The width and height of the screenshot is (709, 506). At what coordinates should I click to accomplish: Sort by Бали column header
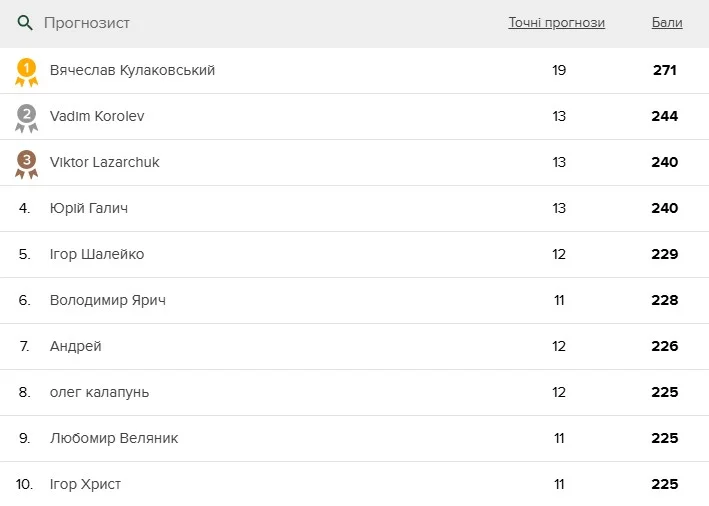click(x=666, y=23)
